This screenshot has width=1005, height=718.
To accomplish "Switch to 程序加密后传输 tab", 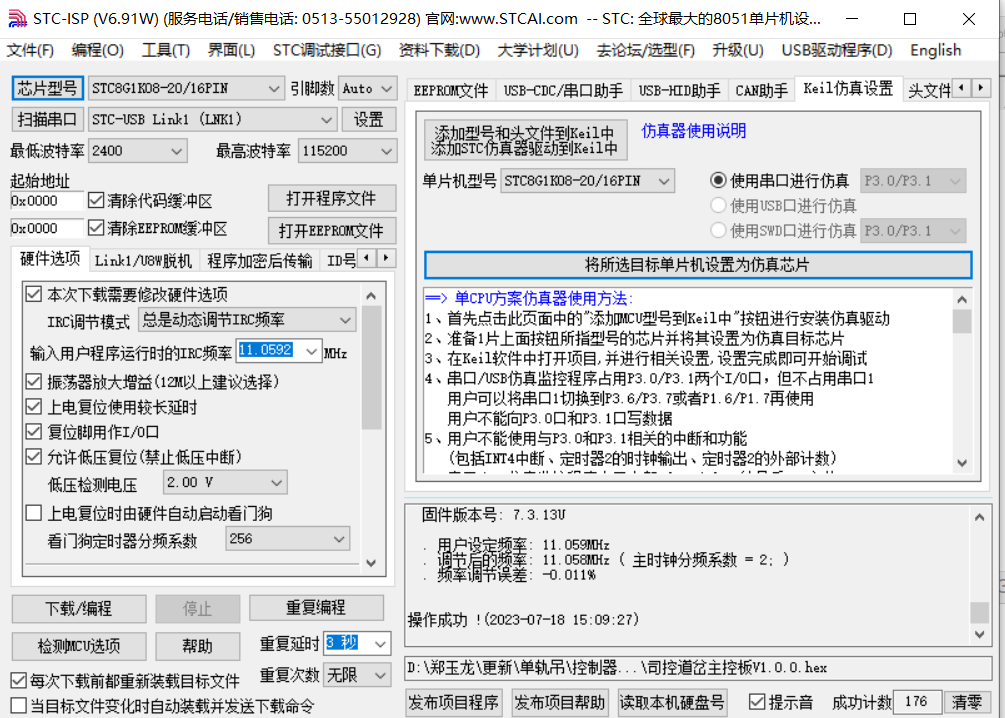I will pyautogui.click(x=260, y=260).
